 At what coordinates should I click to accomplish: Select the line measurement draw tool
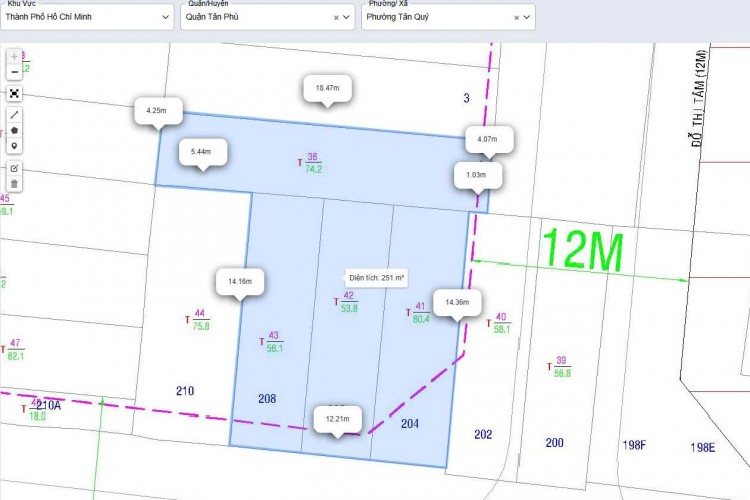click(14, 114)
